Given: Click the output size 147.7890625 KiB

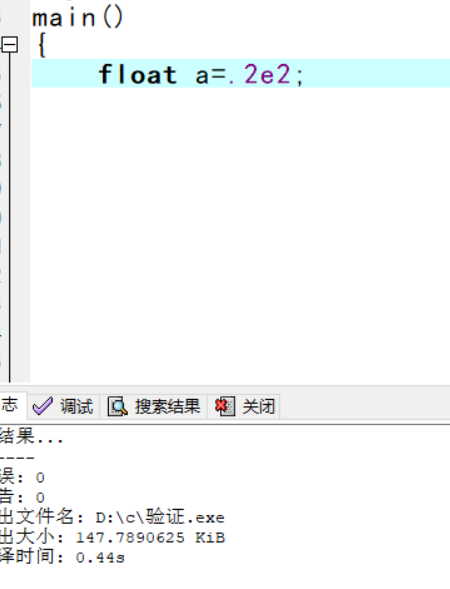Looking at the screenshot, I should 150,537.
